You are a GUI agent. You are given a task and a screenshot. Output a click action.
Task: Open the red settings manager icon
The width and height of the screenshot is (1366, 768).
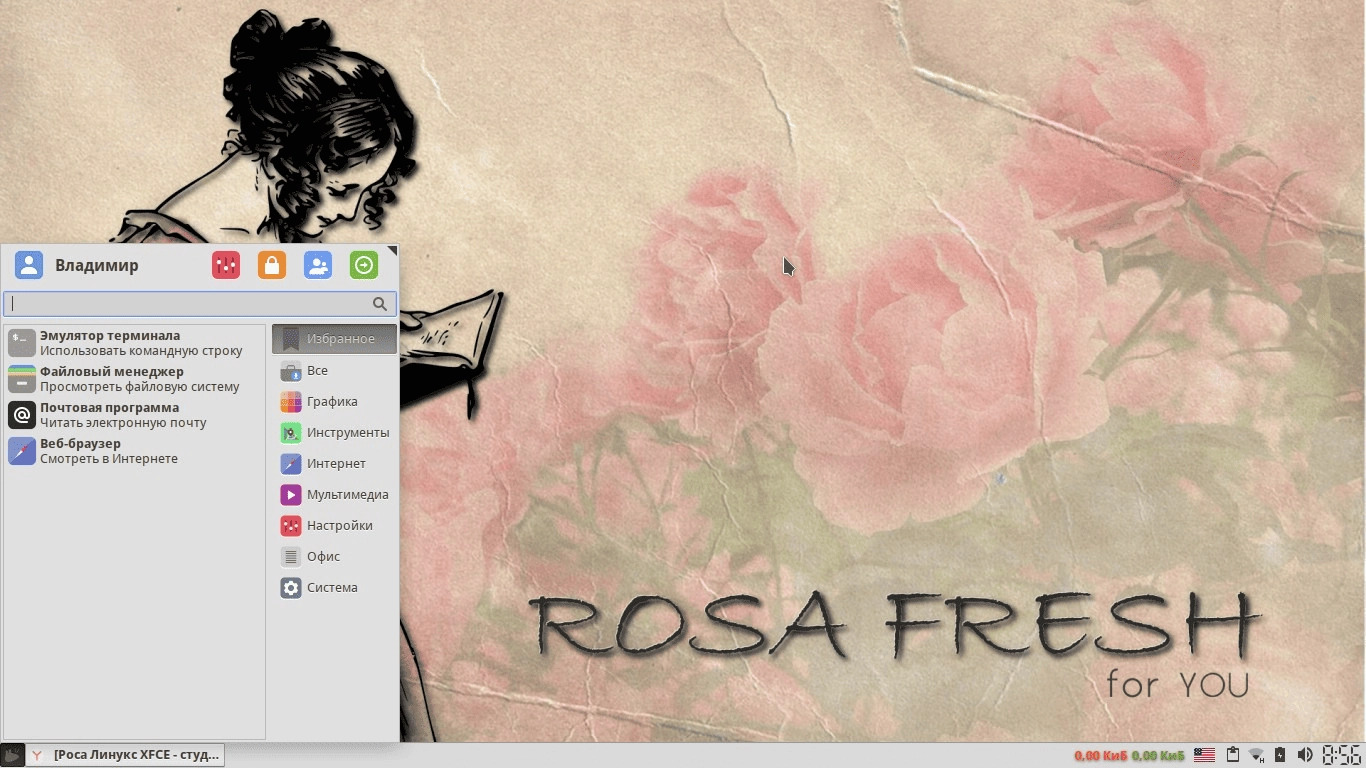226,265
